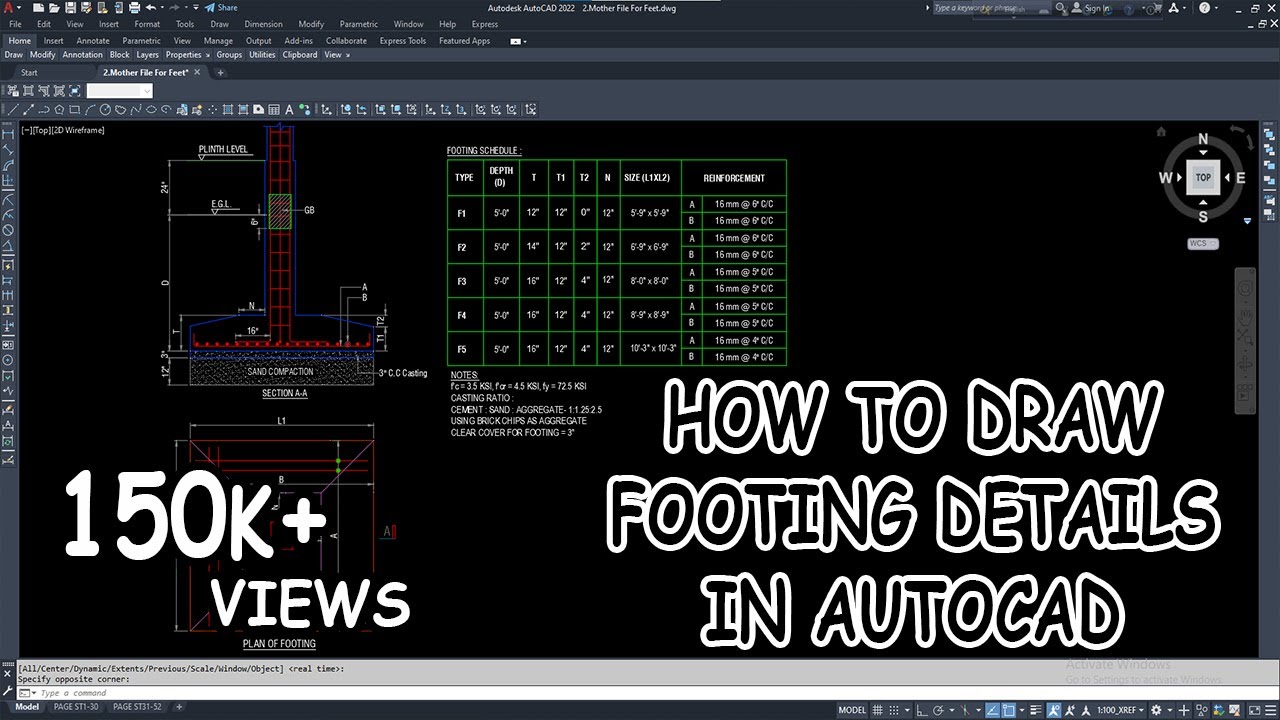Image resolution: width=1280 pixels, height=720 pixels.
Task: Click the TOP face of ViewCube
Action: pyautogui.click(x=1203, y=177)
